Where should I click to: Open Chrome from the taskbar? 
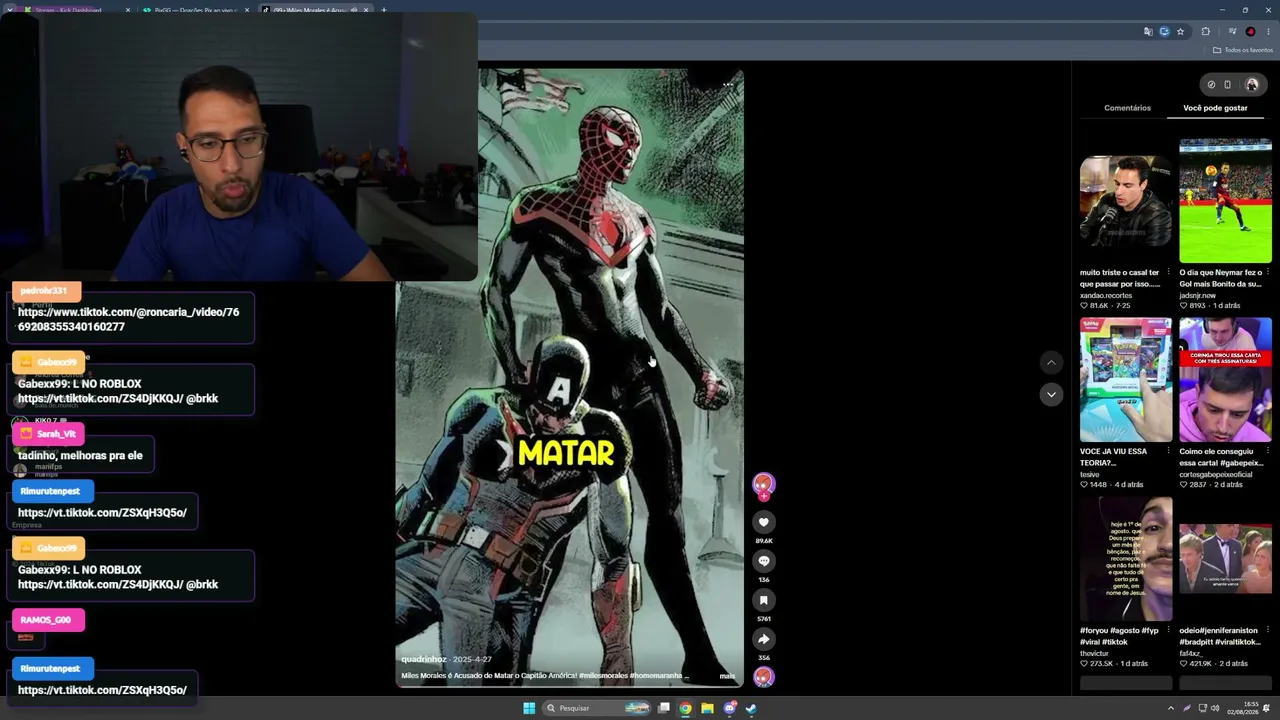[x=685, y=708]
